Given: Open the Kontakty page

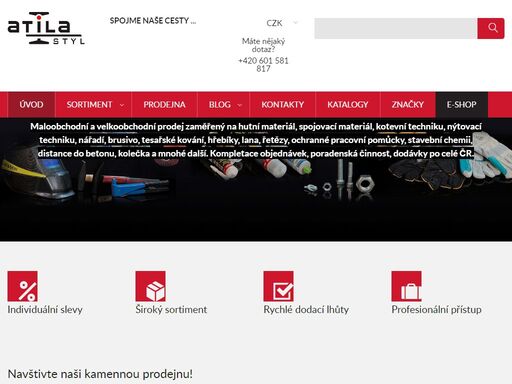Looking at the screenshot, I should pyautogui.click(x=282, y=105).
